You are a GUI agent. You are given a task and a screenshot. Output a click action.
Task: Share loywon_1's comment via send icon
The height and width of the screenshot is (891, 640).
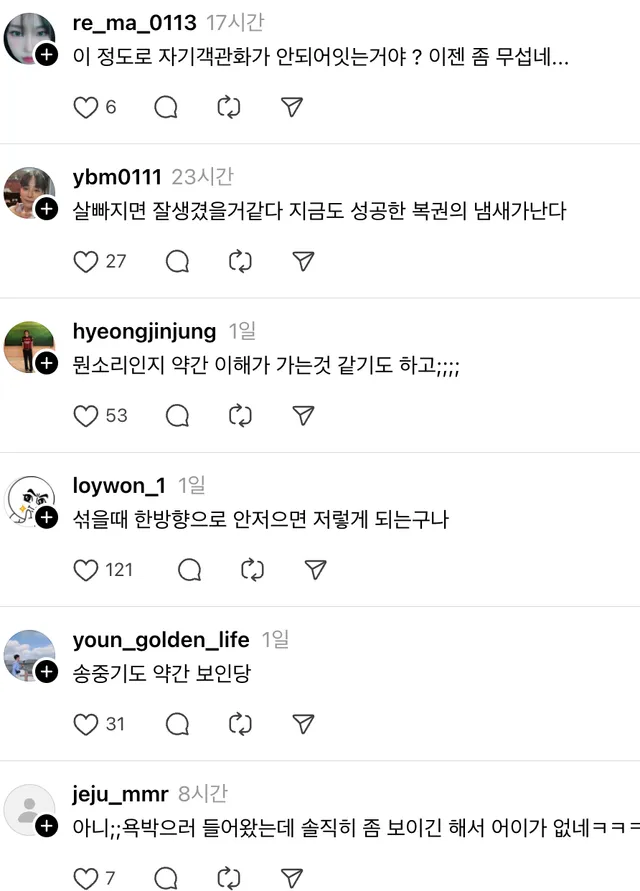click(315, 569)
